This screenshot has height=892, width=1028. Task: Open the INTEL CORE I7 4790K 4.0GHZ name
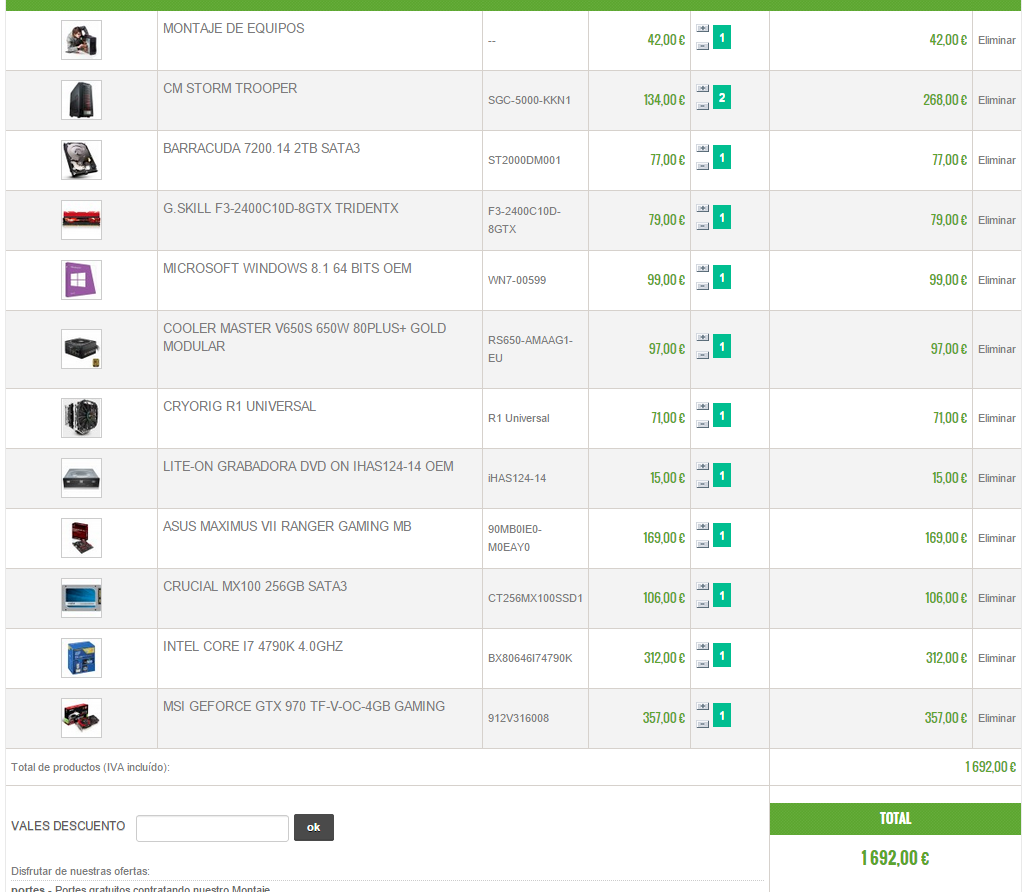tap(252, 646)
